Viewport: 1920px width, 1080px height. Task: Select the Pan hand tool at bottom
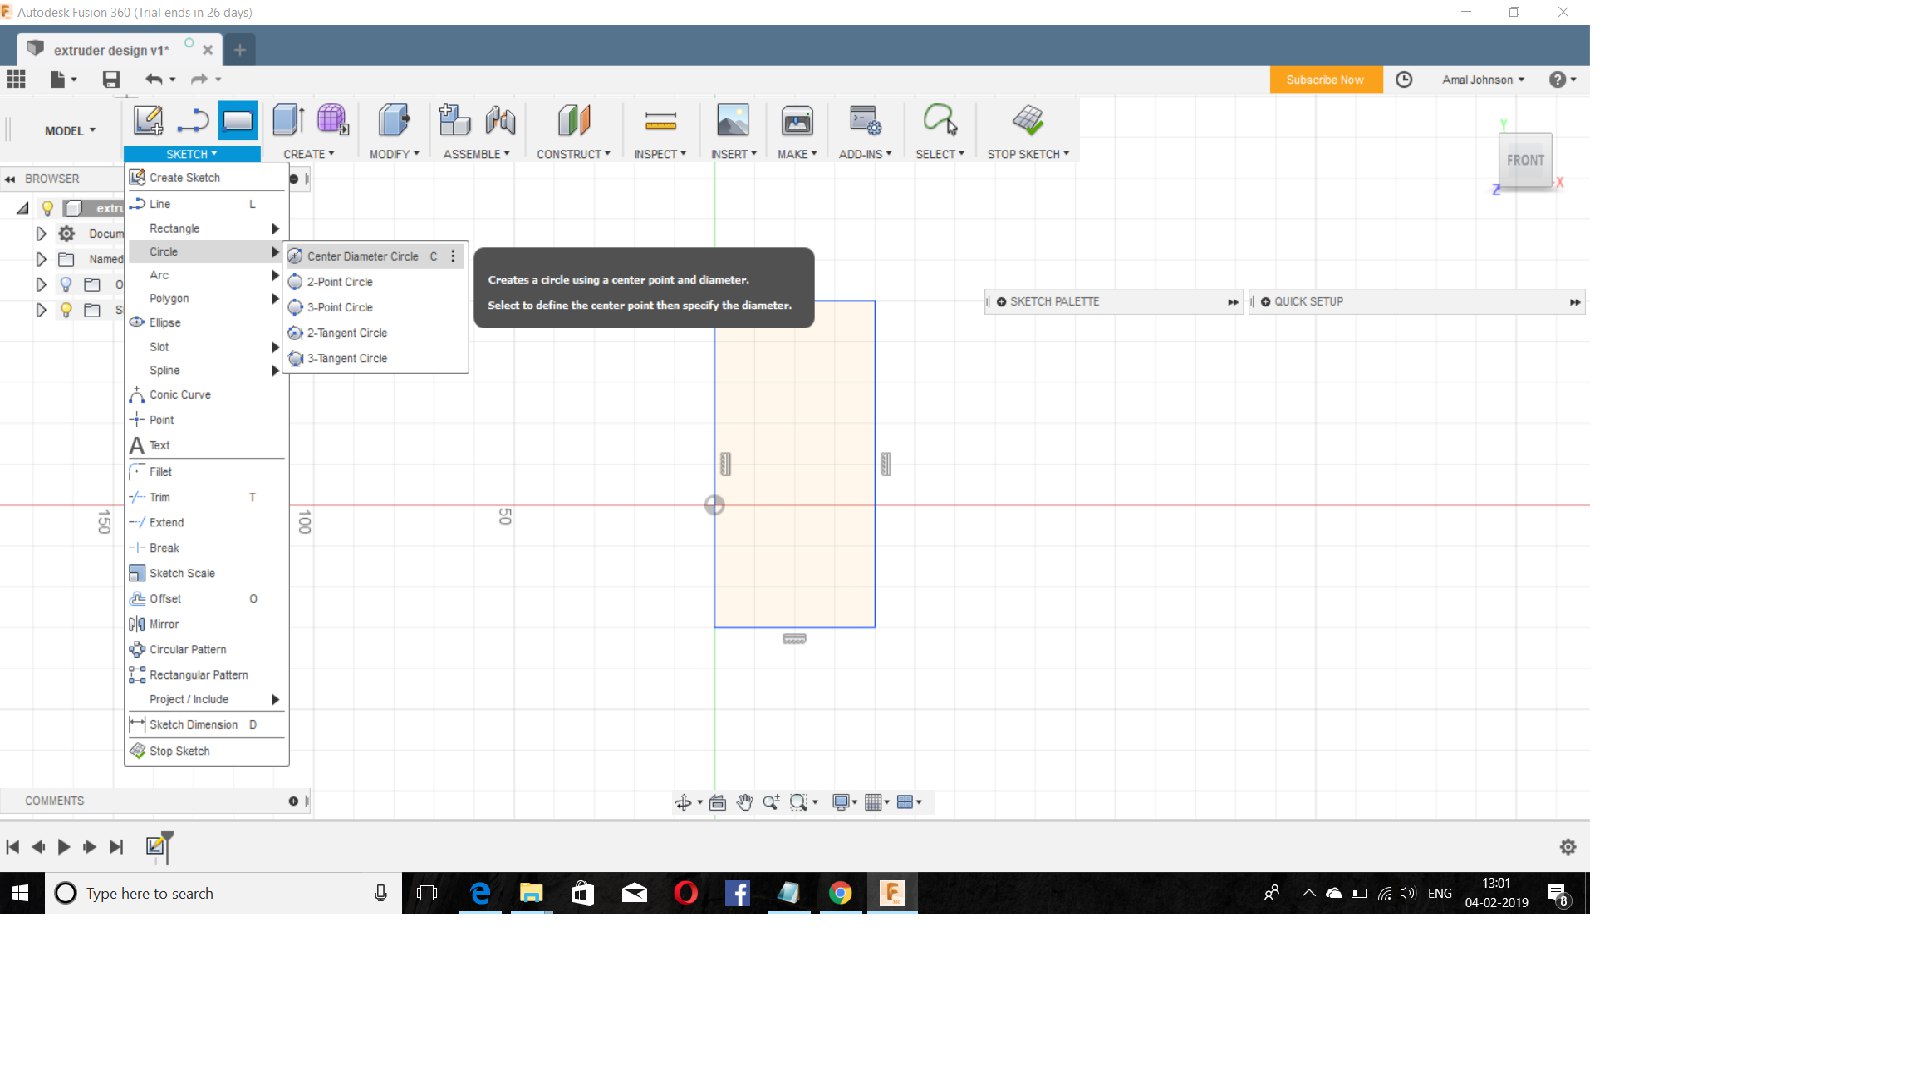[744, 802]
